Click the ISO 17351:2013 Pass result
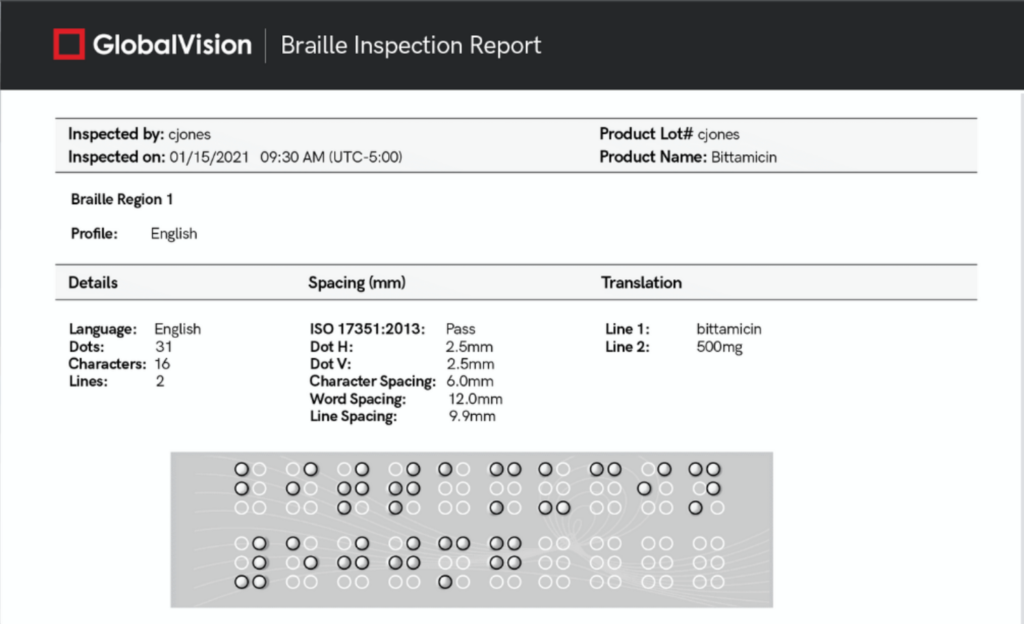The image size is (1024, 624). click(462, 329)
